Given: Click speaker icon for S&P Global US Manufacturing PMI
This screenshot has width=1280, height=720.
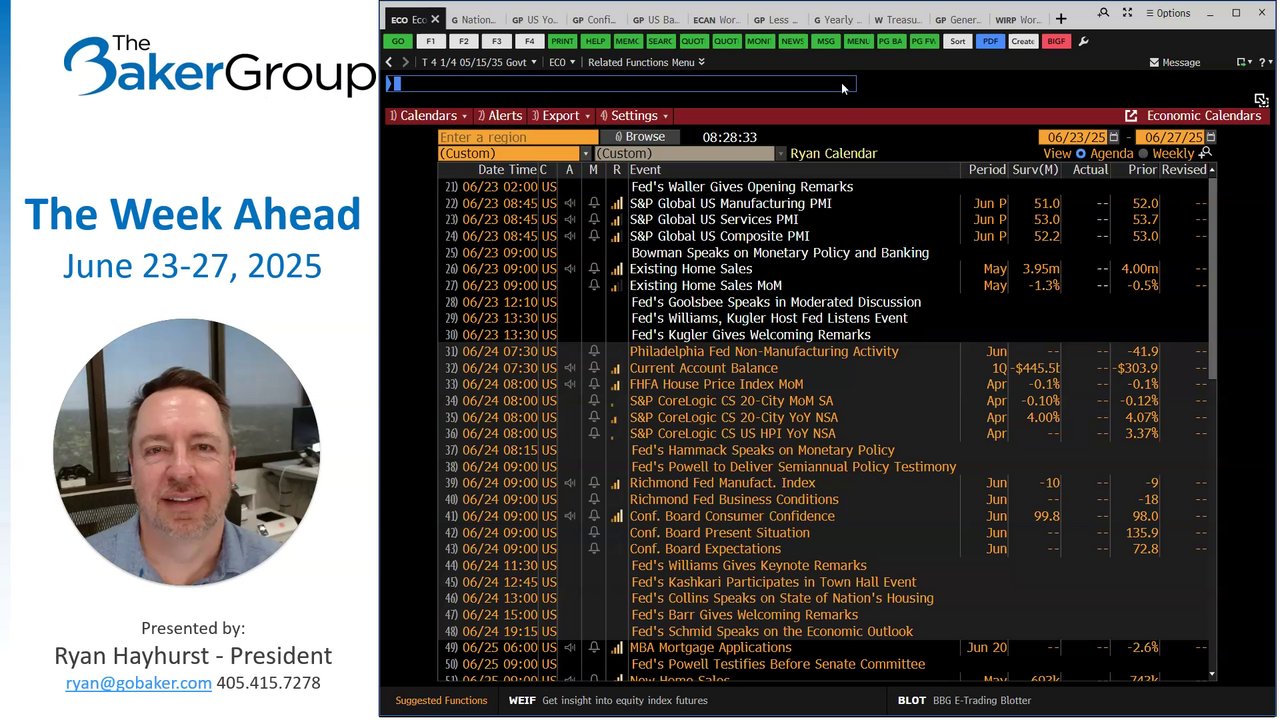Looking at the screenshot, I should [x=569, y=203].
